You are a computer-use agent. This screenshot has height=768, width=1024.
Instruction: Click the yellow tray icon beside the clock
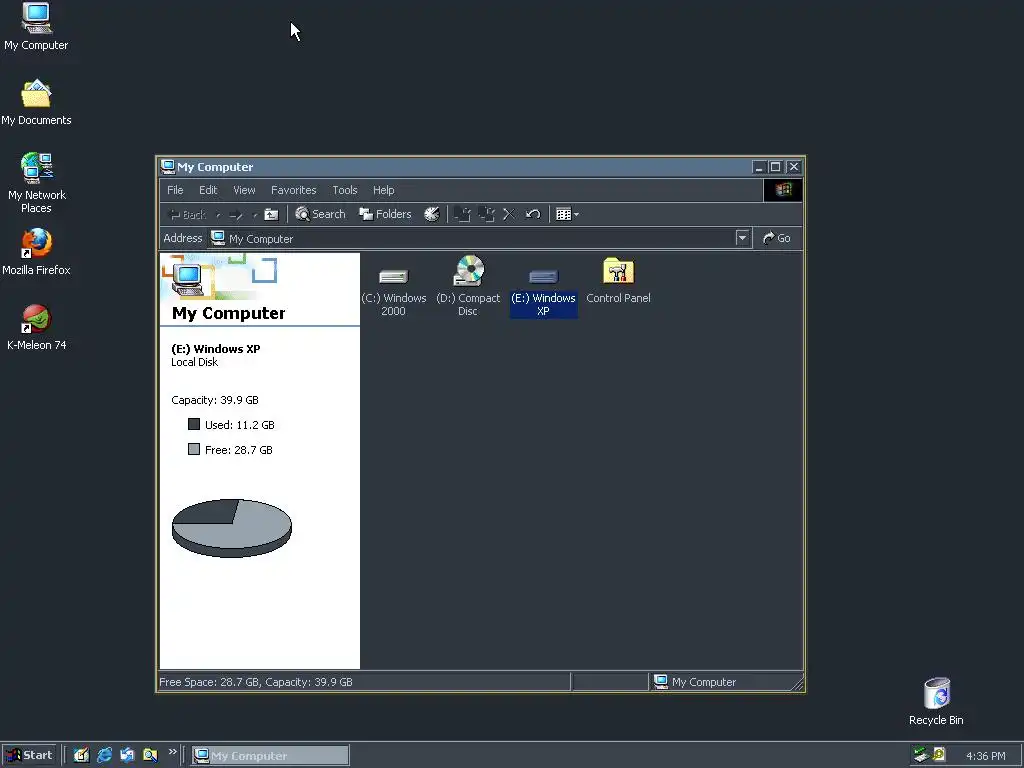coord(939,754)
